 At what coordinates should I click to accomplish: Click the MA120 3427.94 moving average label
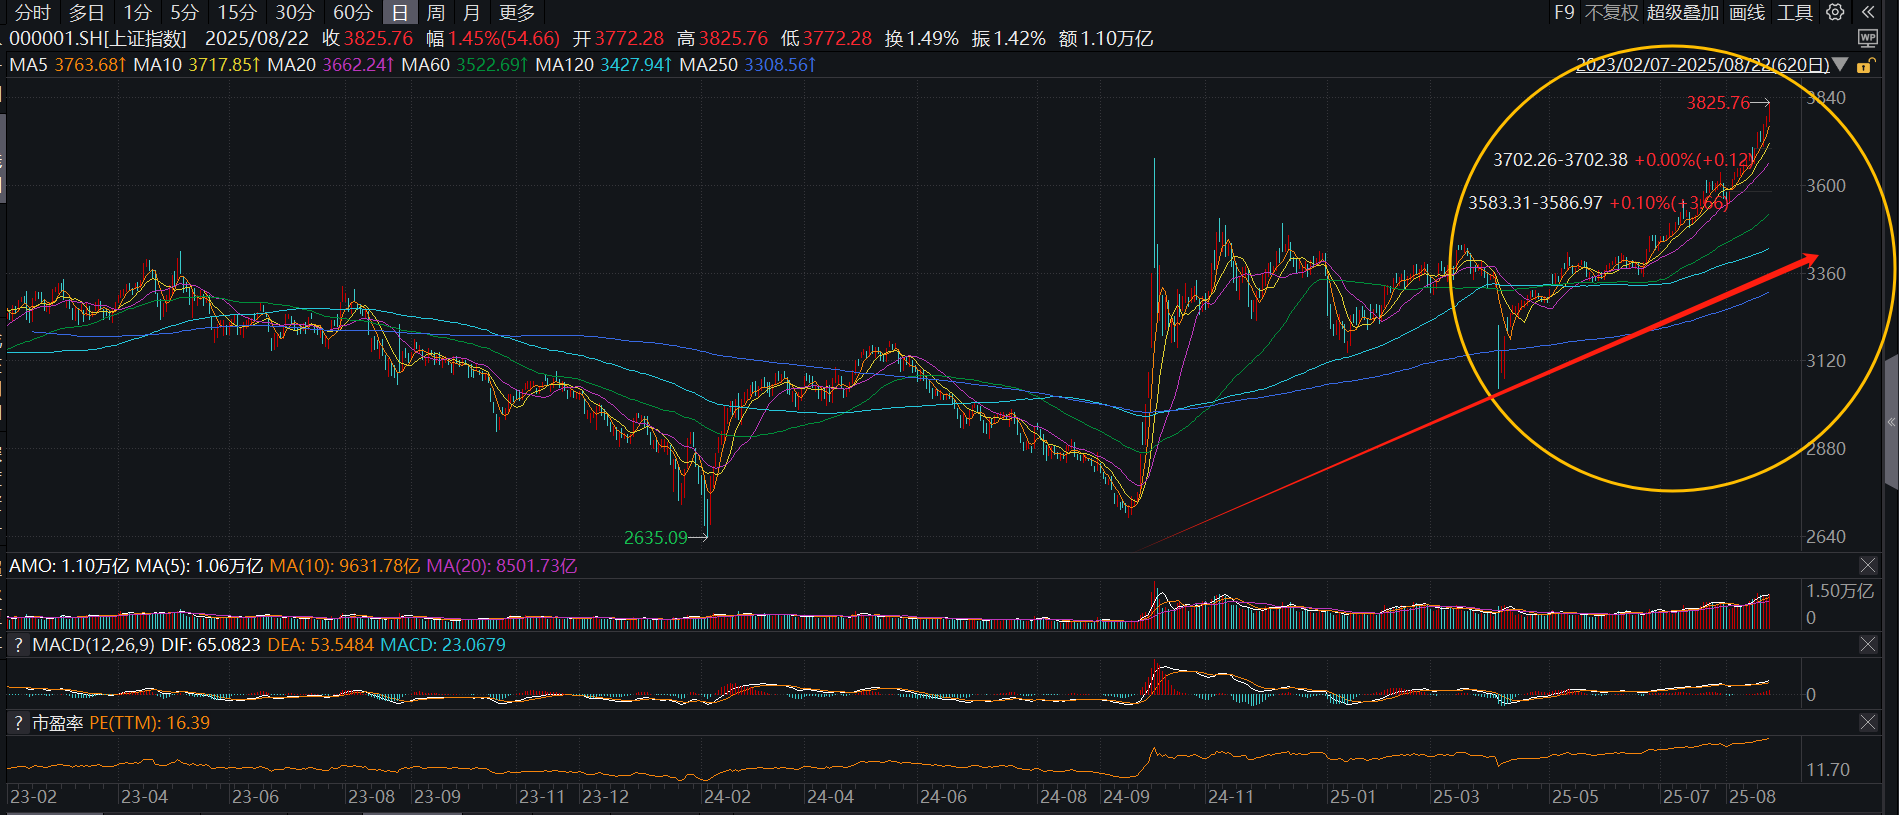[604, 65]
